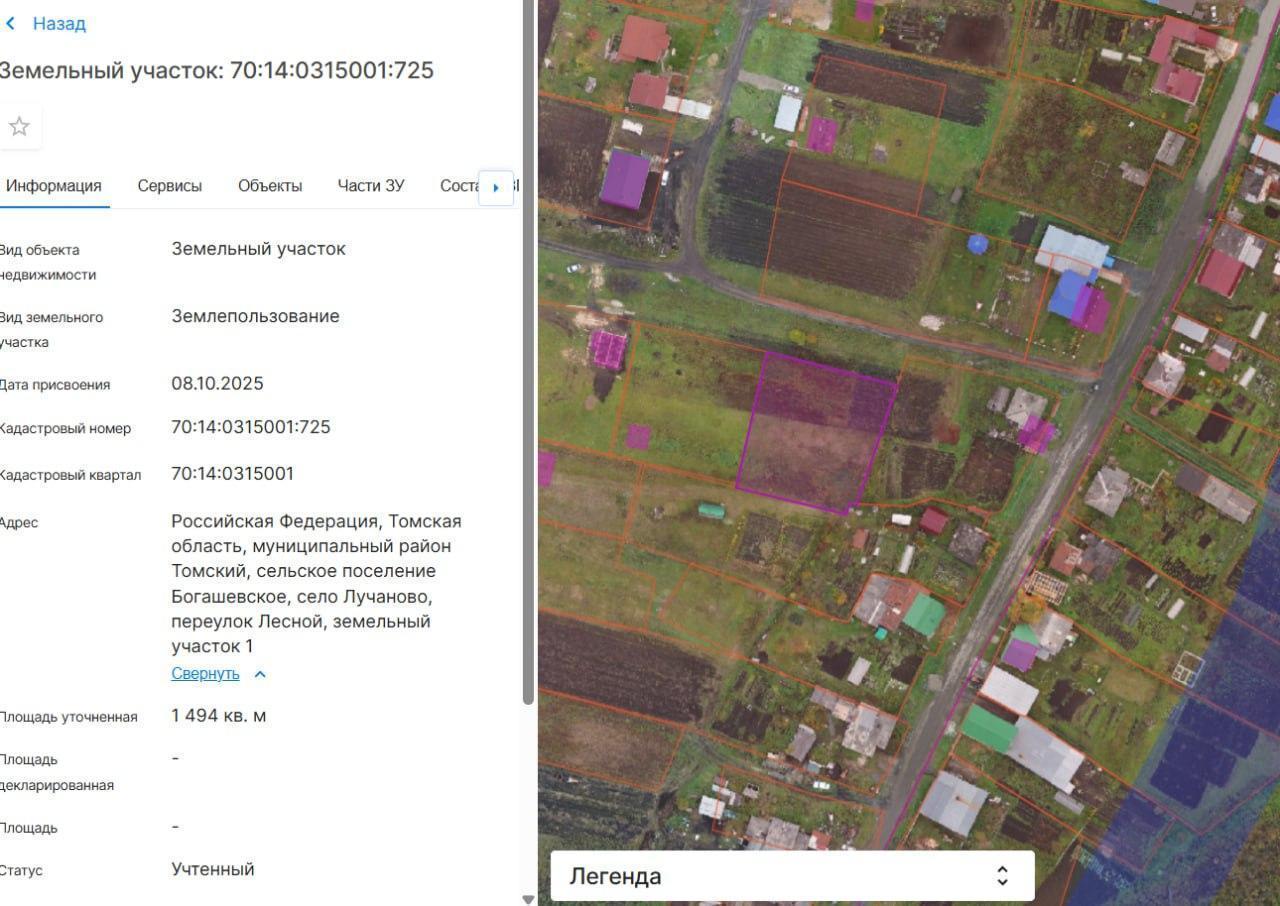Click the Земельный участок page heading
This screenshot has width=1280, height=906.
coord(216,70)
